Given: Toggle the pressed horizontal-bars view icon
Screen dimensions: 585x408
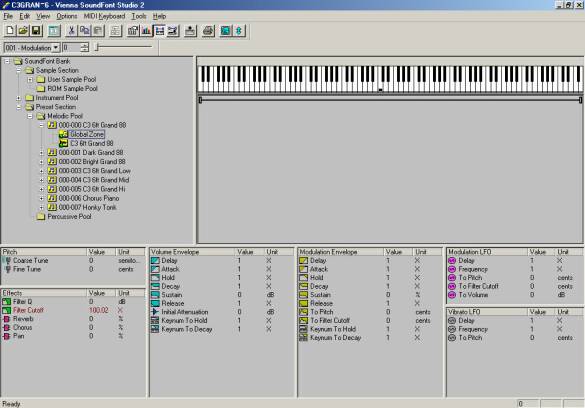Looking at the screenshot, I should tap(160, 31).
